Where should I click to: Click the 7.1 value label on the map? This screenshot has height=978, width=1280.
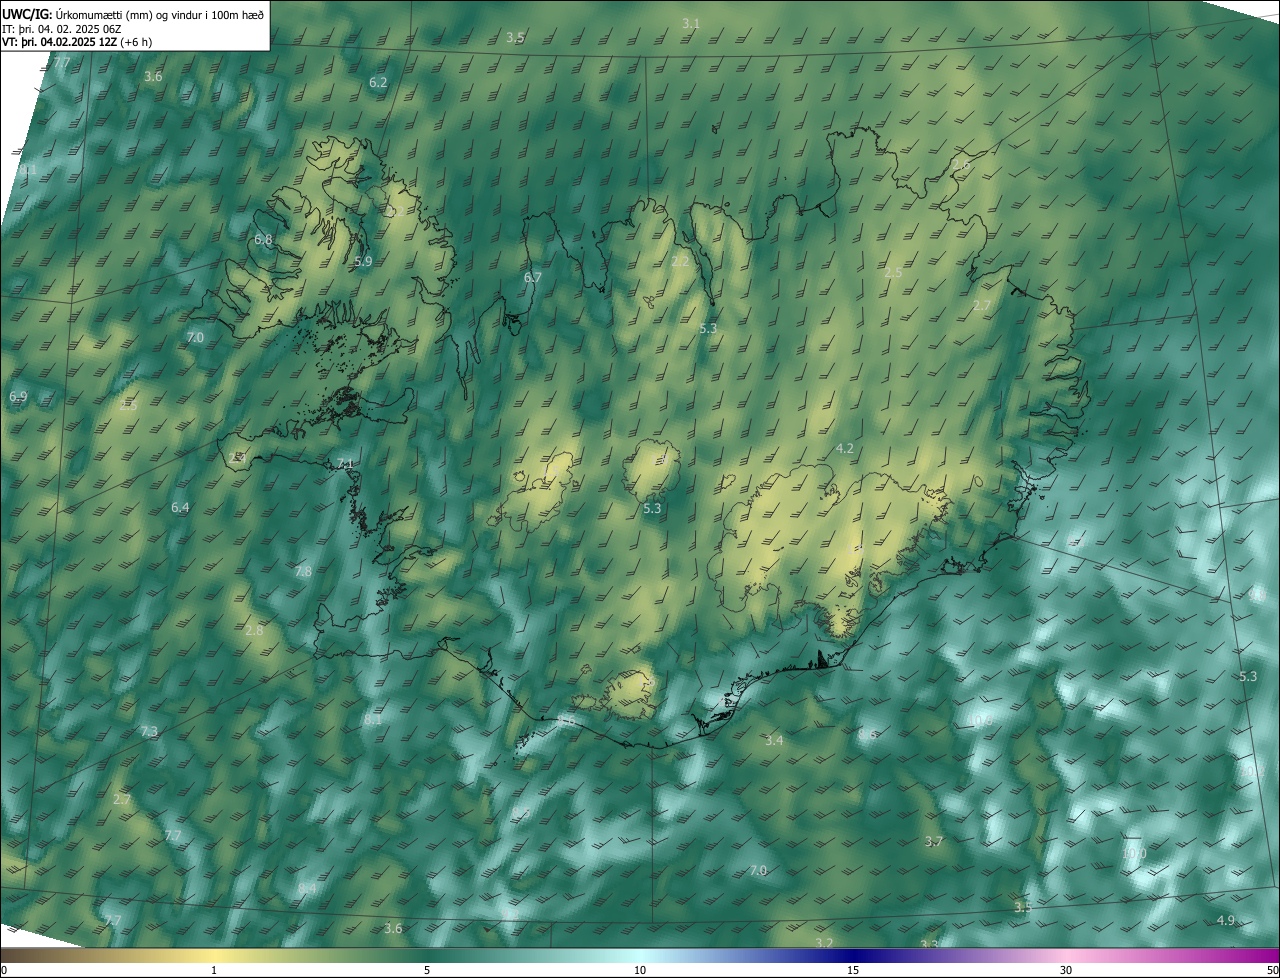[x=345, y=464]
